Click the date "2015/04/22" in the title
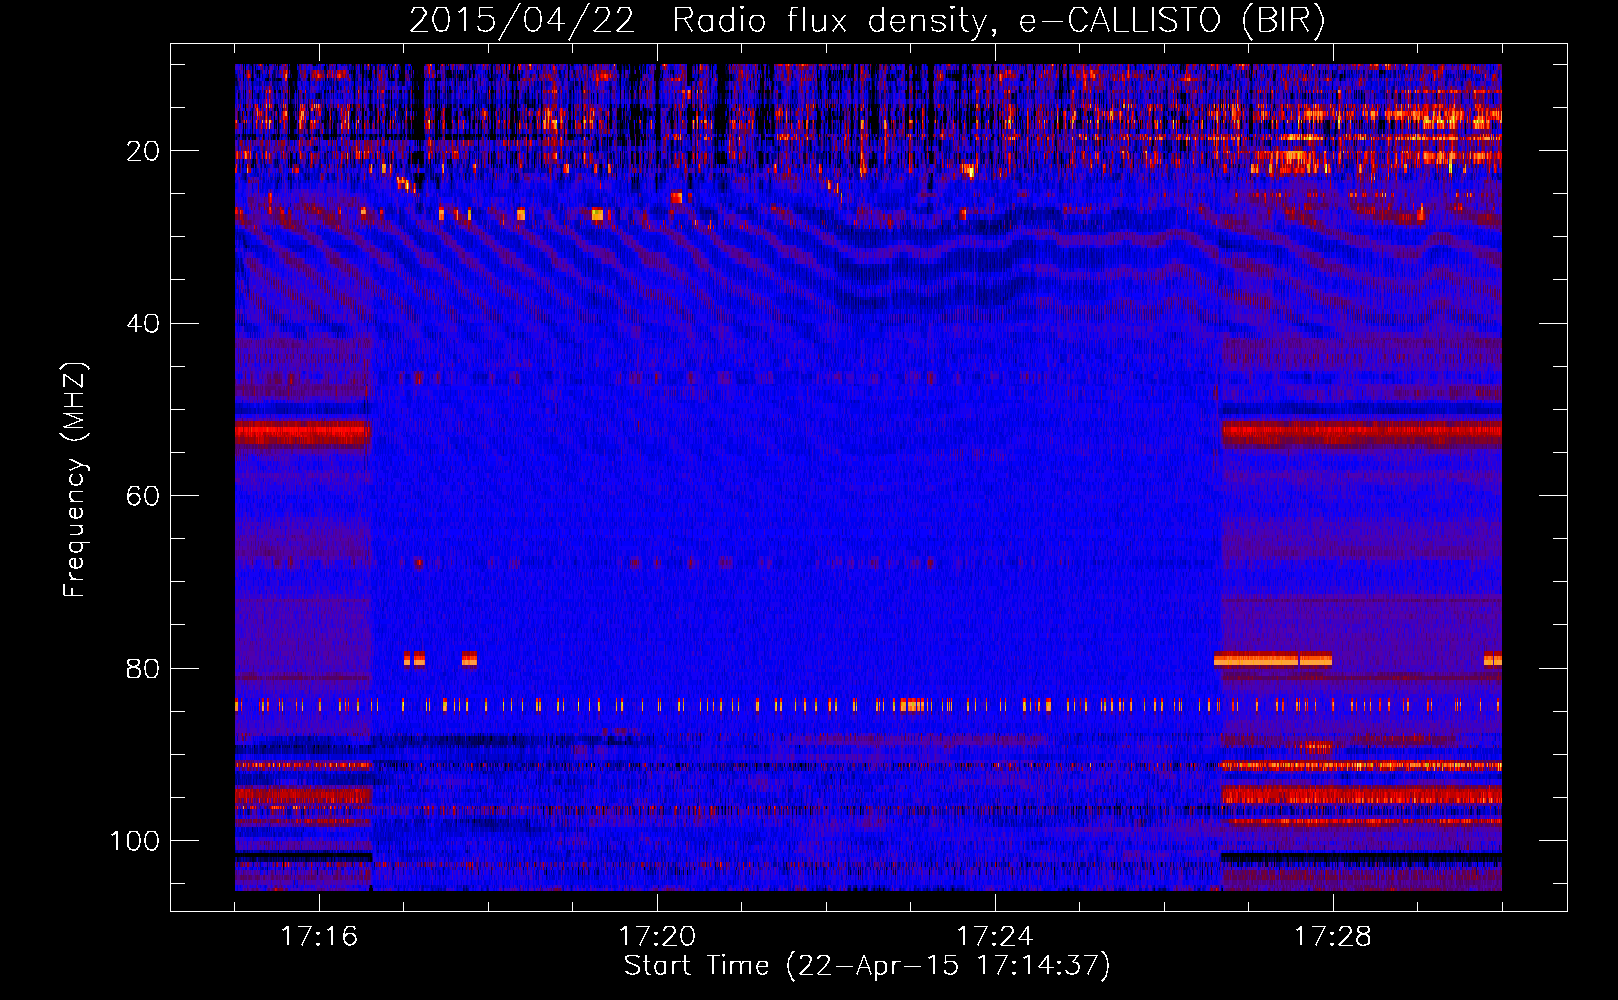The image size is (1618, 1000). 522,20
